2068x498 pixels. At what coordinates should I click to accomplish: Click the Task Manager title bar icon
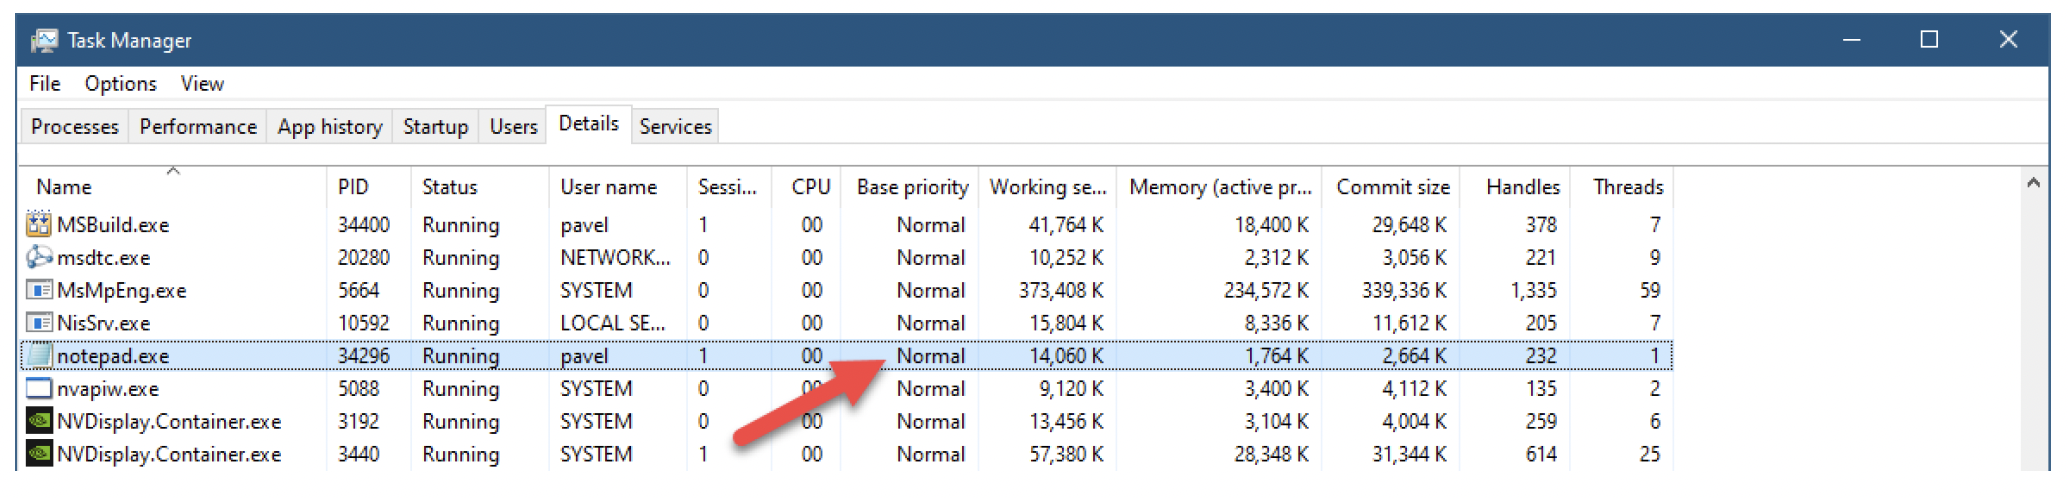44,40
